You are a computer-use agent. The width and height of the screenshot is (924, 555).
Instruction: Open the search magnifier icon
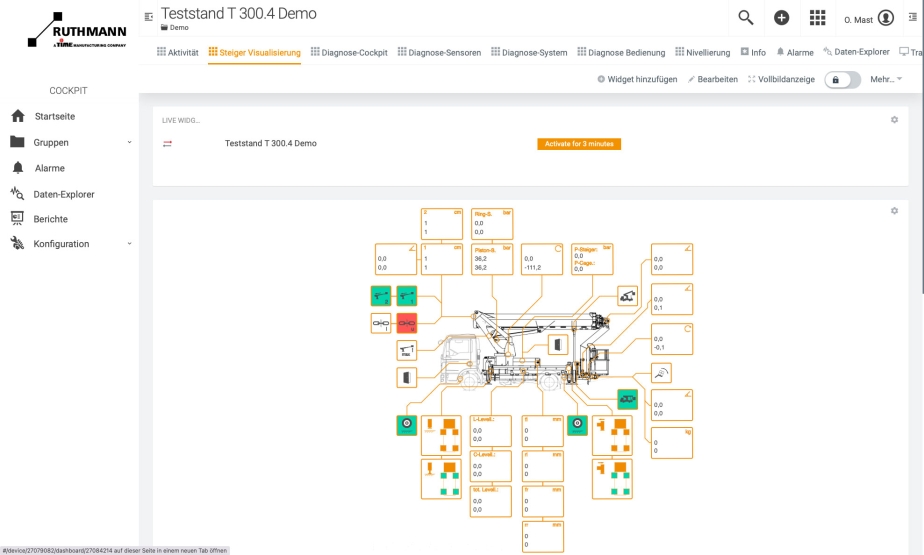(745, 18)
